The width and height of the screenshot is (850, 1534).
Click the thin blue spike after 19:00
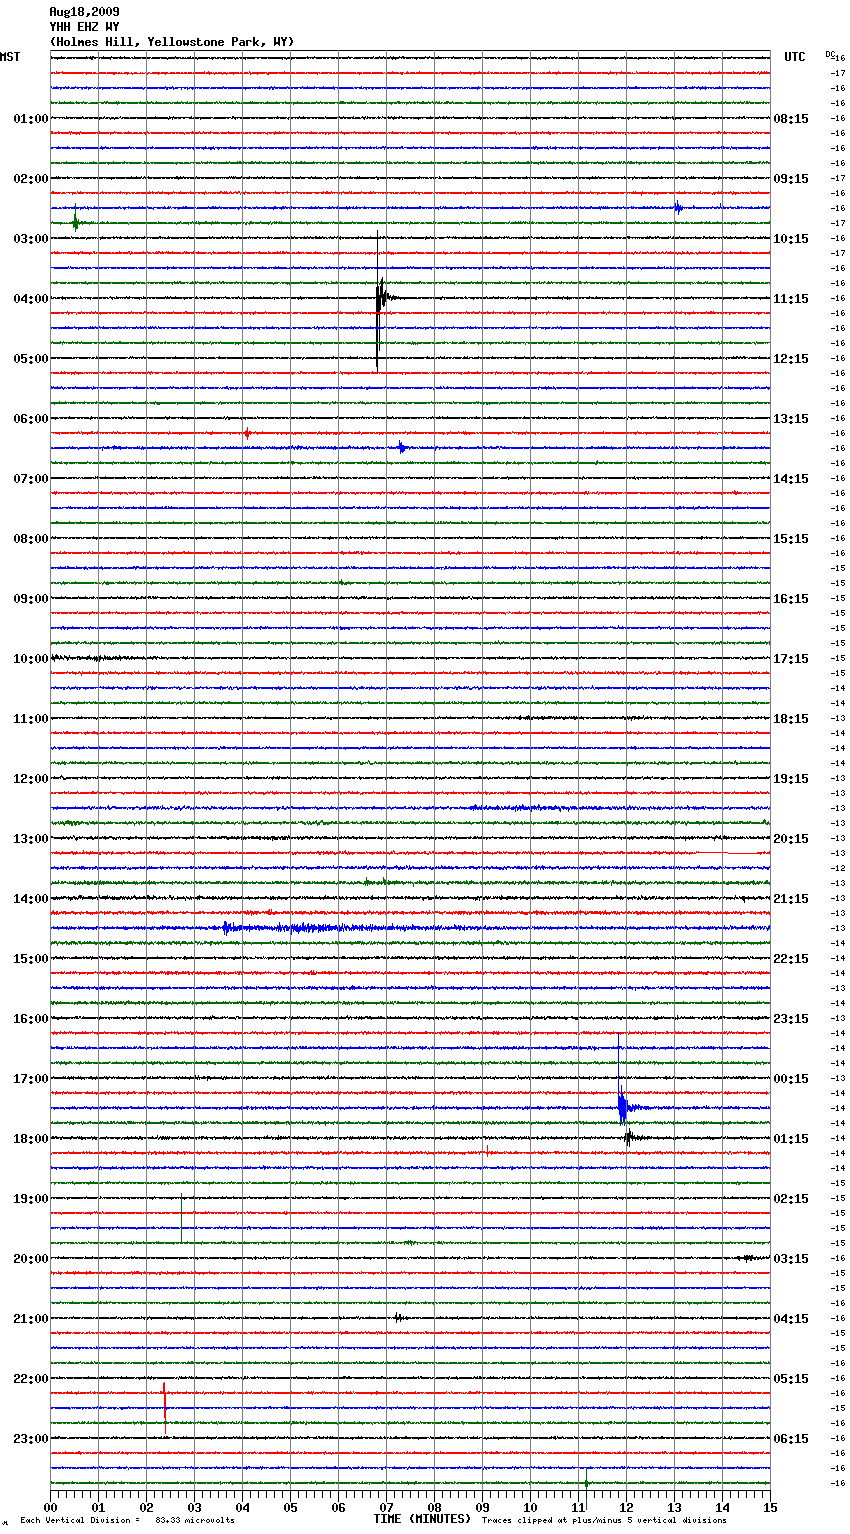pyautogui.click(x=182, y=1219)
